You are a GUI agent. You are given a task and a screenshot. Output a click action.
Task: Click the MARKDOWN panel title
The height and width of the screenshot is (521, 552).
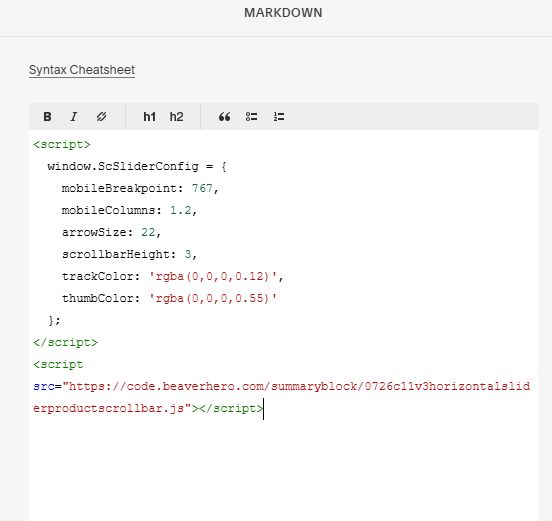pos(283,13)
